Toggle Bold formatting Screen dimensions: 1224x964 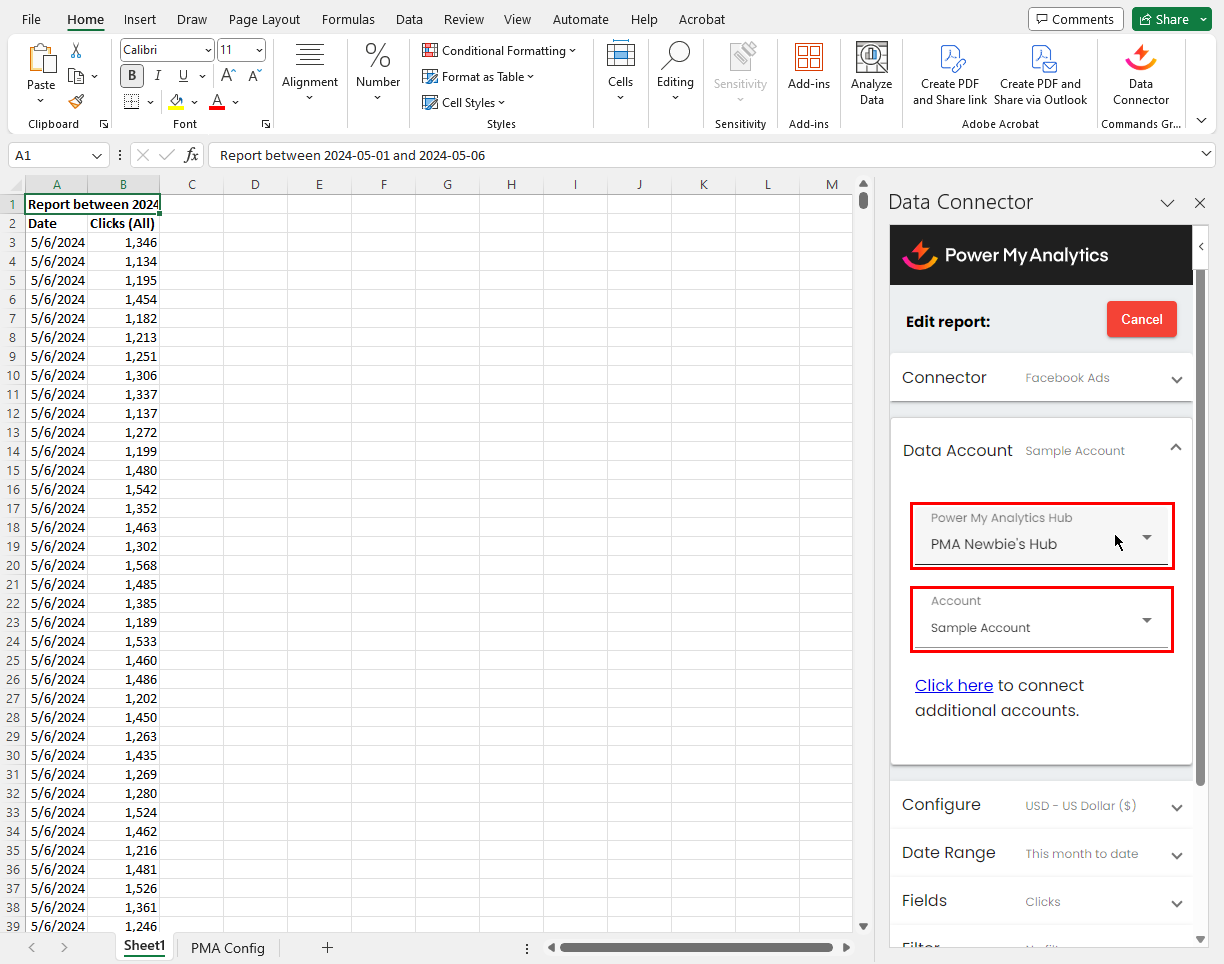pyautogui.click(x=132, y=76)
